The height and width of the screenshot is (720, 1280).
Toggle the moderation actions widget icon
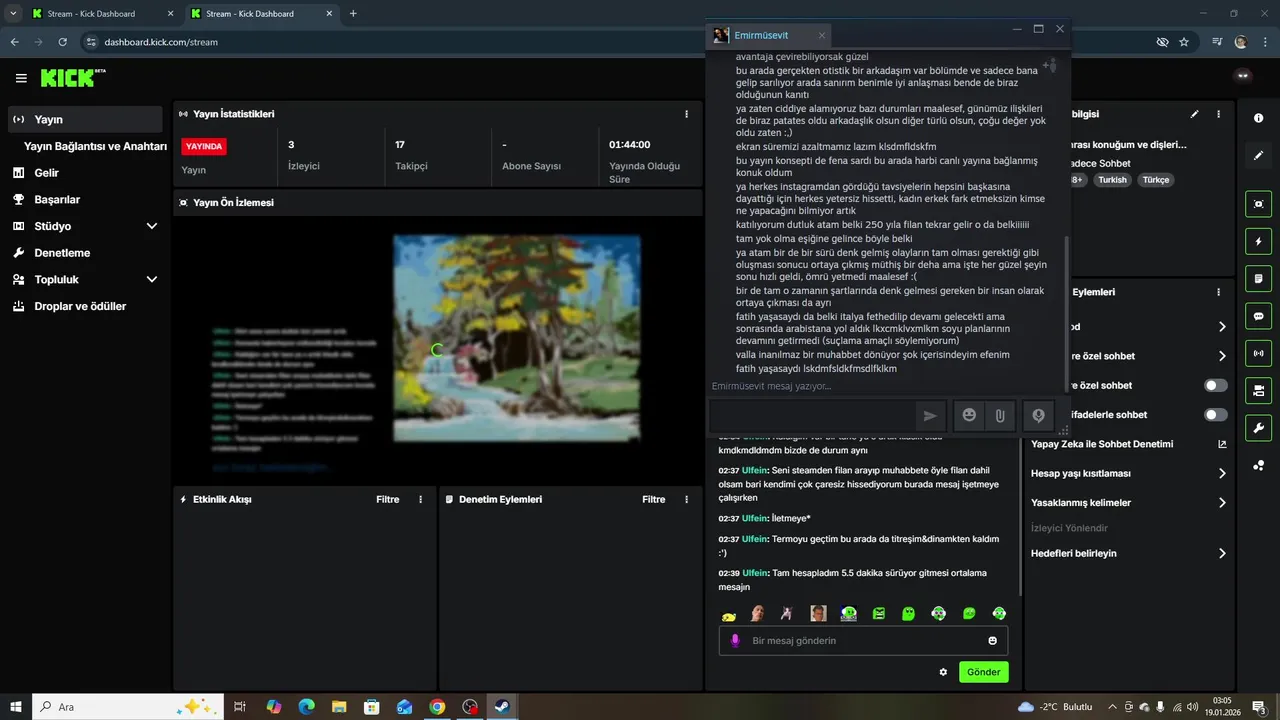coord(1258,390)
